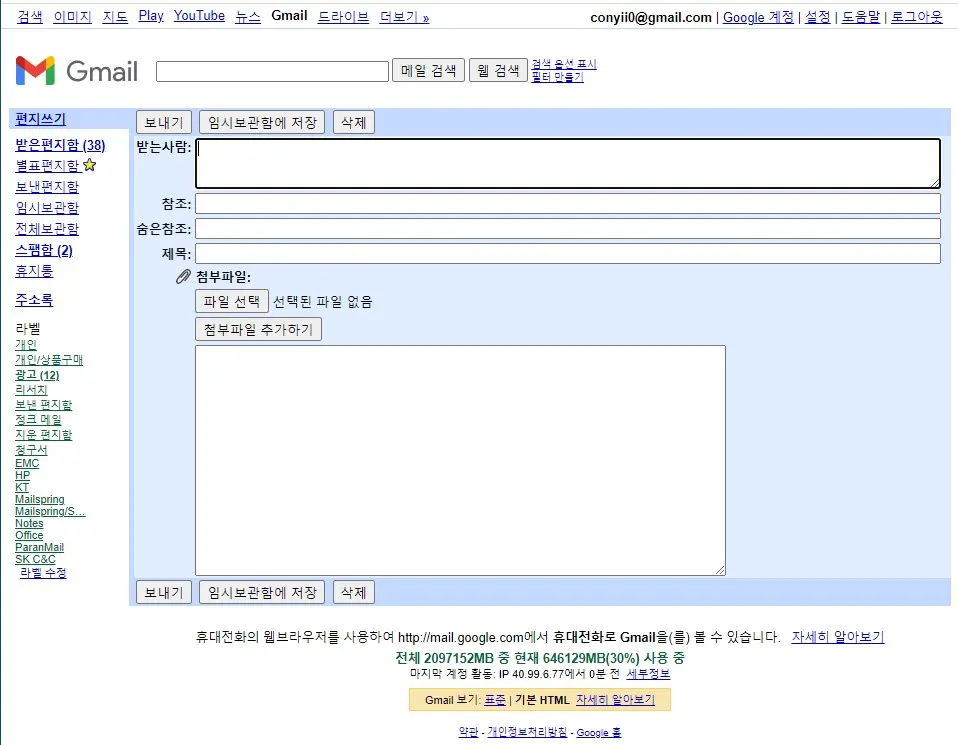The height and width of the screenshot is (745, 958).
Task: Open YouTube from top navigation
Action: click(199, 16)
